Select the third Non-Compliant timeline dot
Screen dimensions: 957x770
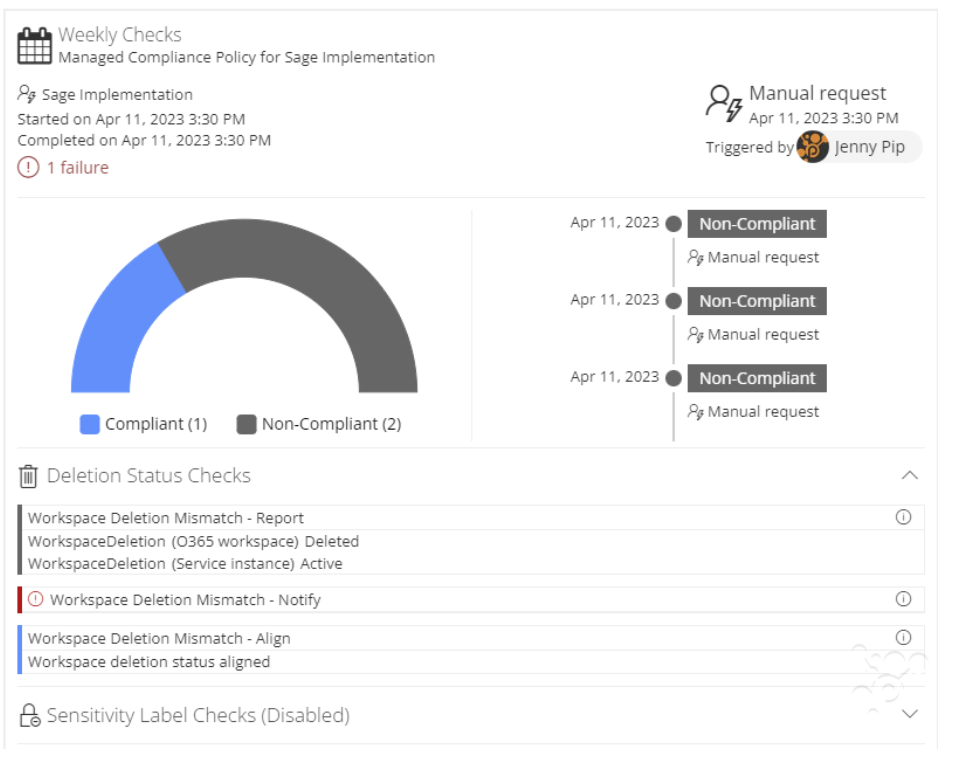tap(673, 378)
